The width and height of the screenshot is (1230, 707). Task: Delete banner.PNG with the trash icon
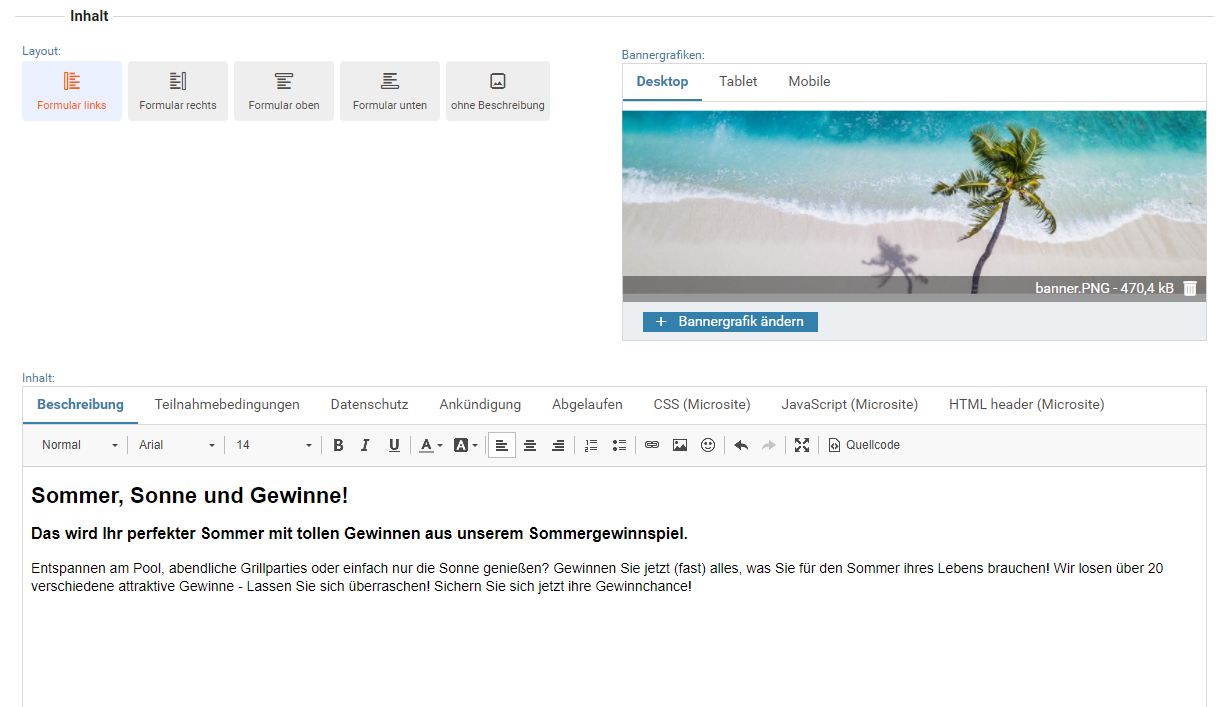tap(1190, 288)
